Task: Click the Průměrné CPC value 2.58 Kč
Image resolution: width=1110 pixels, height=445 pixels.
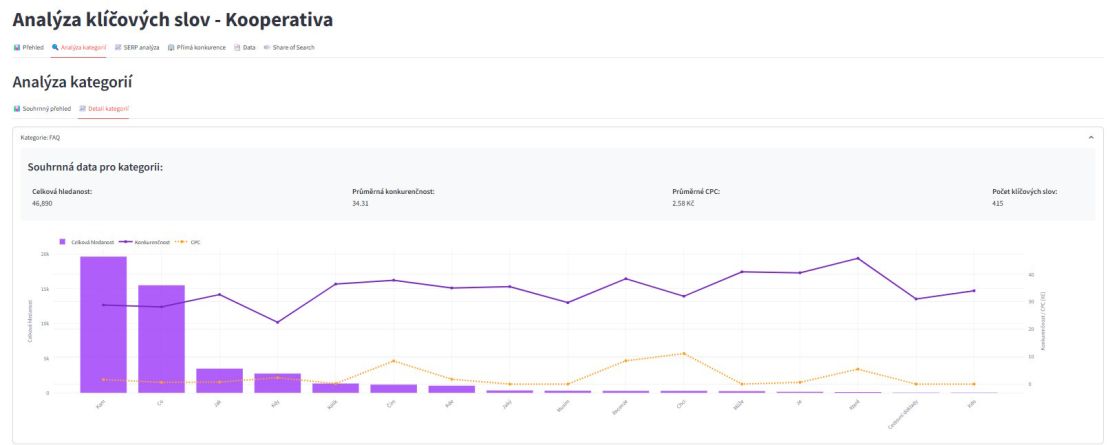Action: [x=685, y=204]
